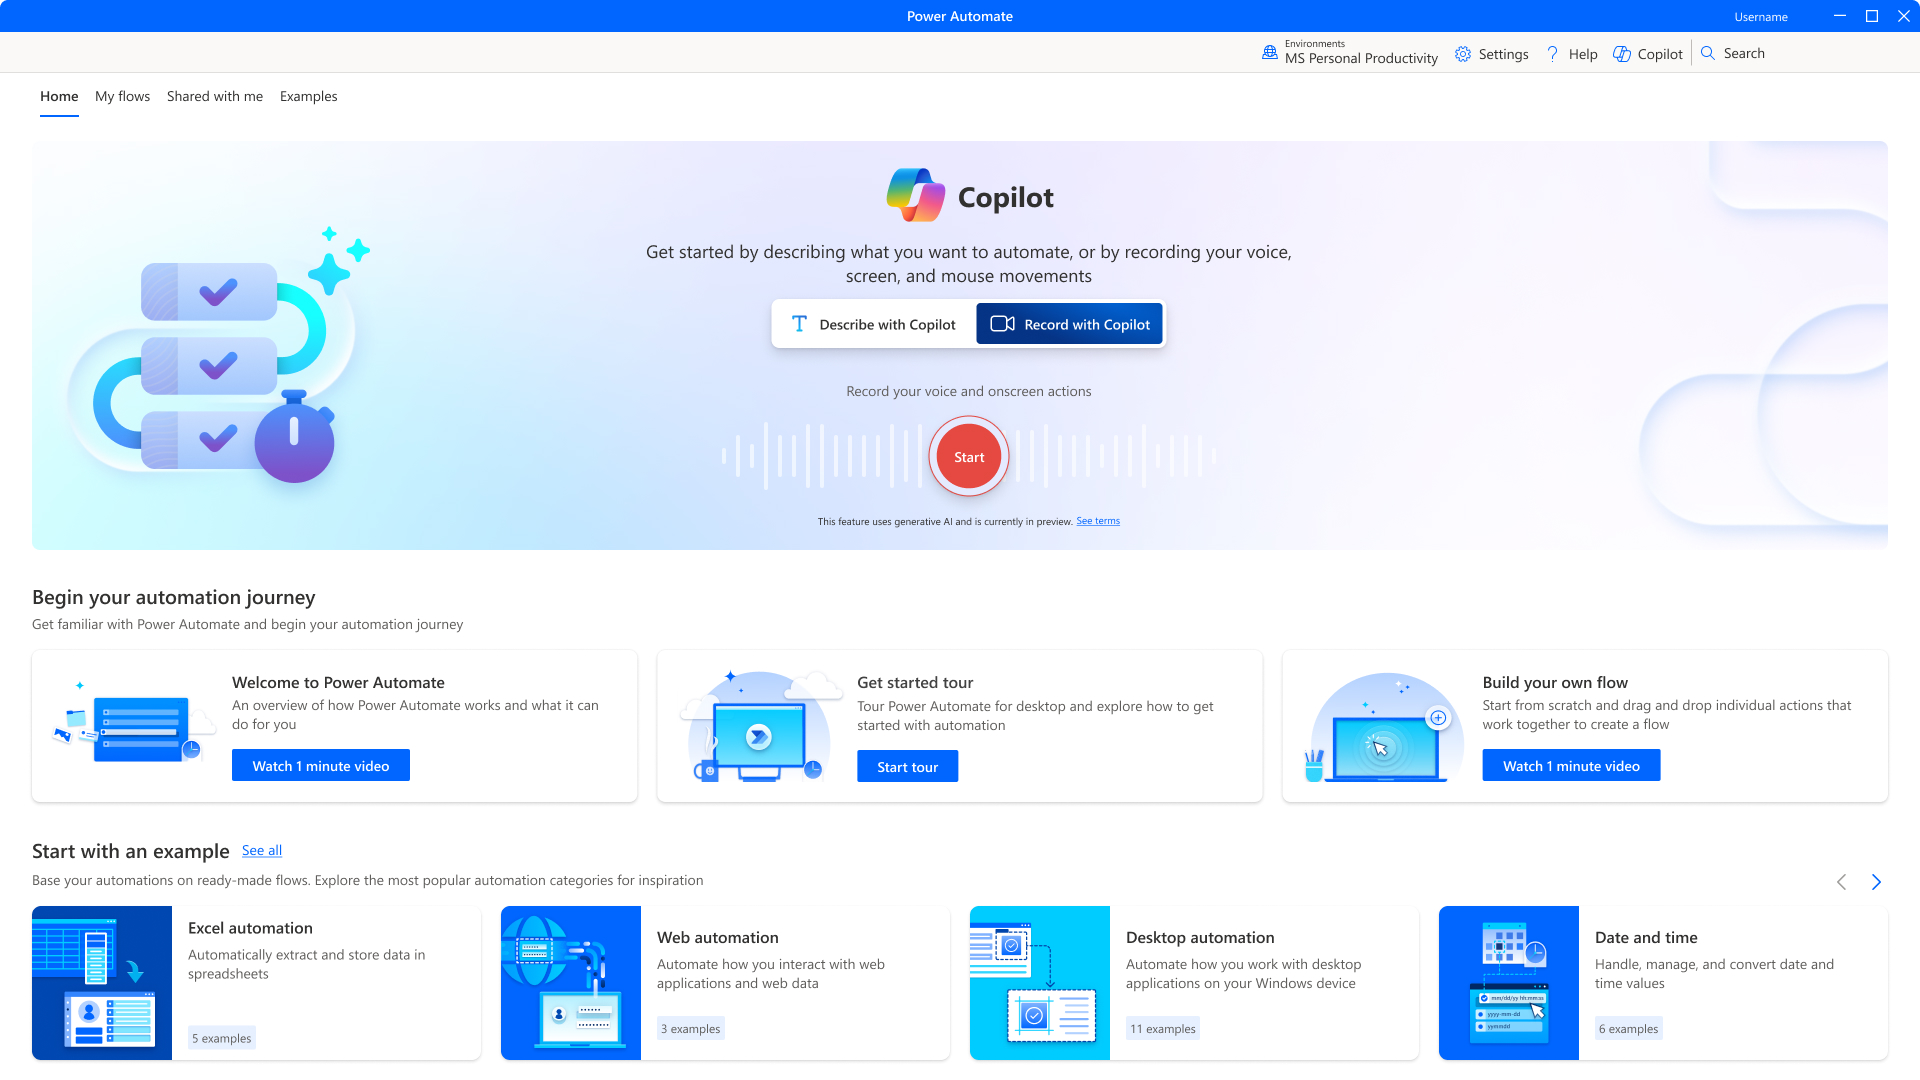Viewport: 1920px width, 1080px height.
Task: Click the Copilot icon in top navigation
Action: pyautogui.click(x=1622, y=53)
